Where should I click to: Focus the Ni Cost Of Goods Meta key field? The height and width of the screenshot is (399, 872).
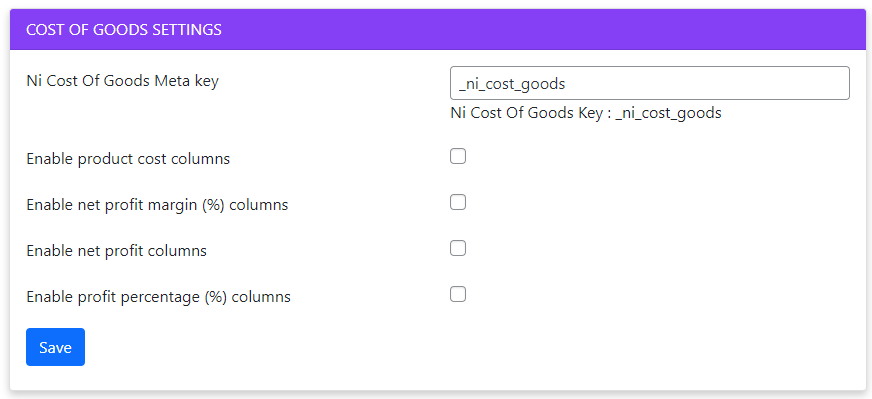point(650,83)
